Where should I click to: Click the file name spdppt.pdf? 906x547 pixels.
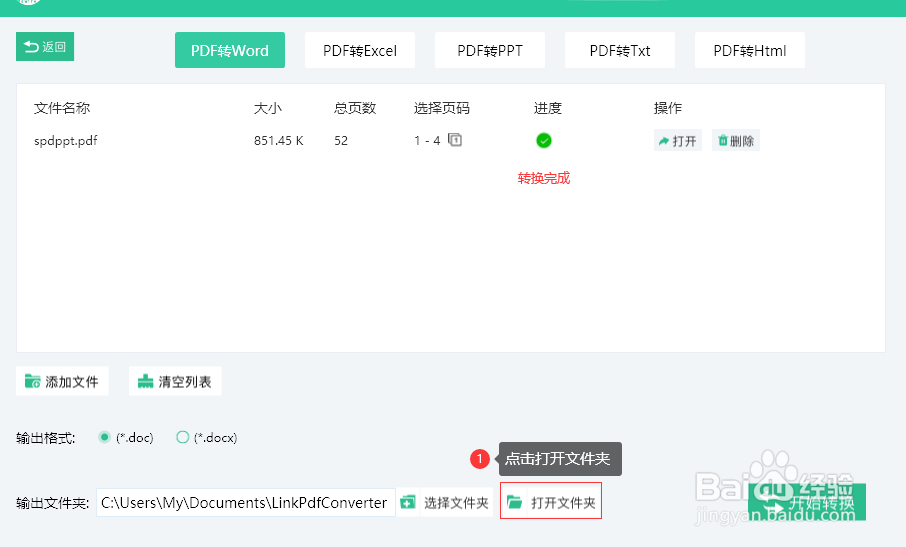(x=65, y=141)
